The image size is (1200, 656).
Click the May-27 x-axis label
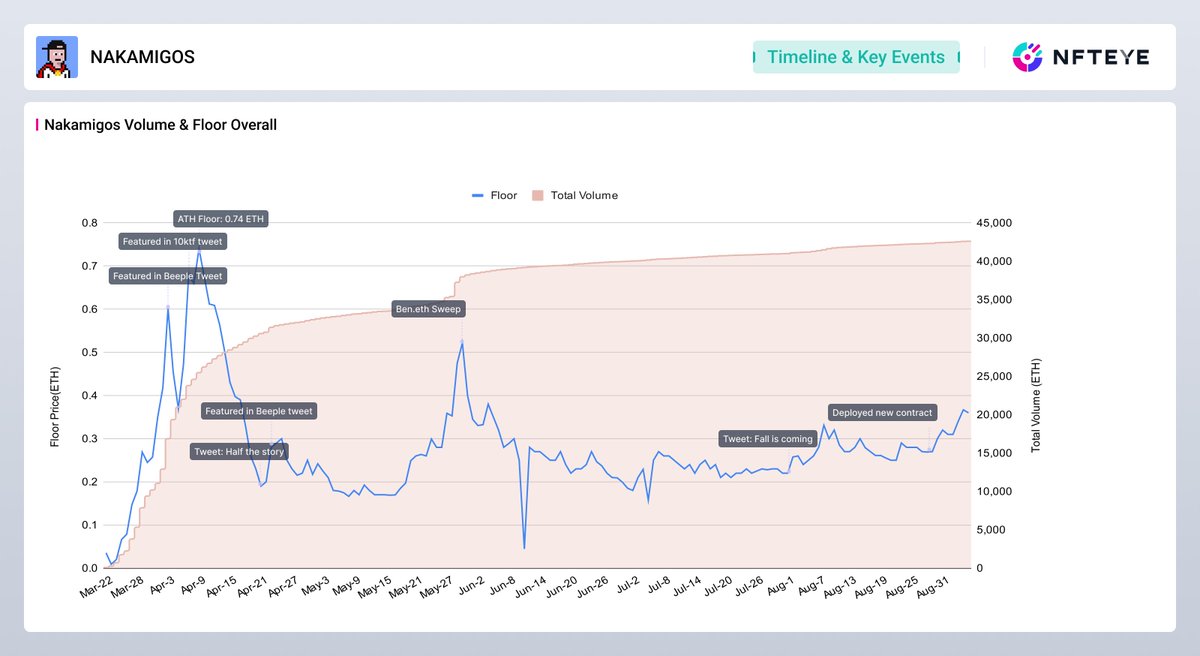(x=435, y=587)
